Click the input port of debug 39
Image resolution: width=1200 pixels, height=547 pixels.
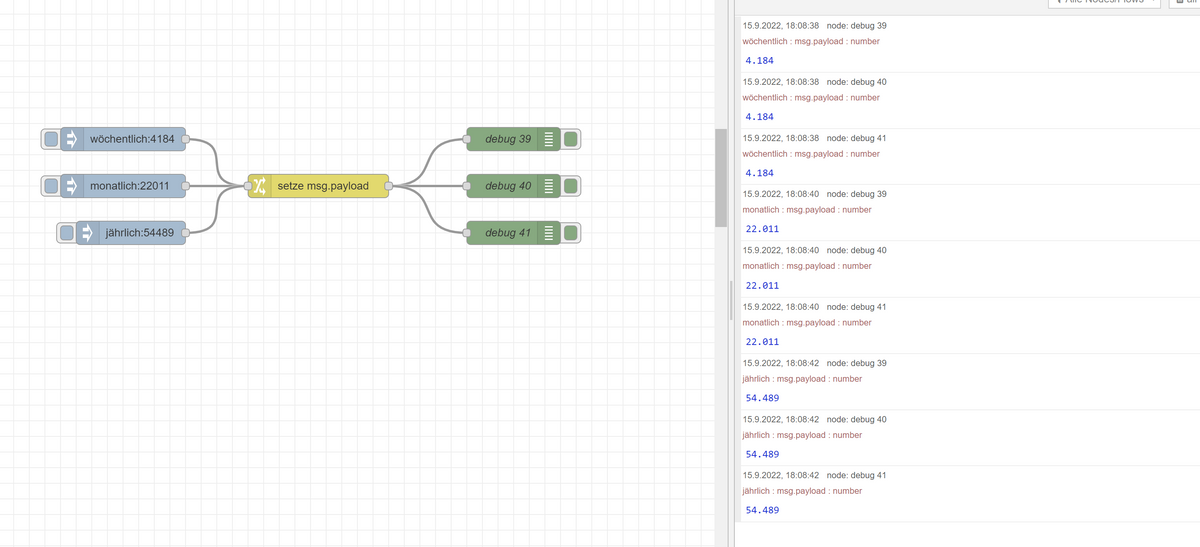point(467,139)
